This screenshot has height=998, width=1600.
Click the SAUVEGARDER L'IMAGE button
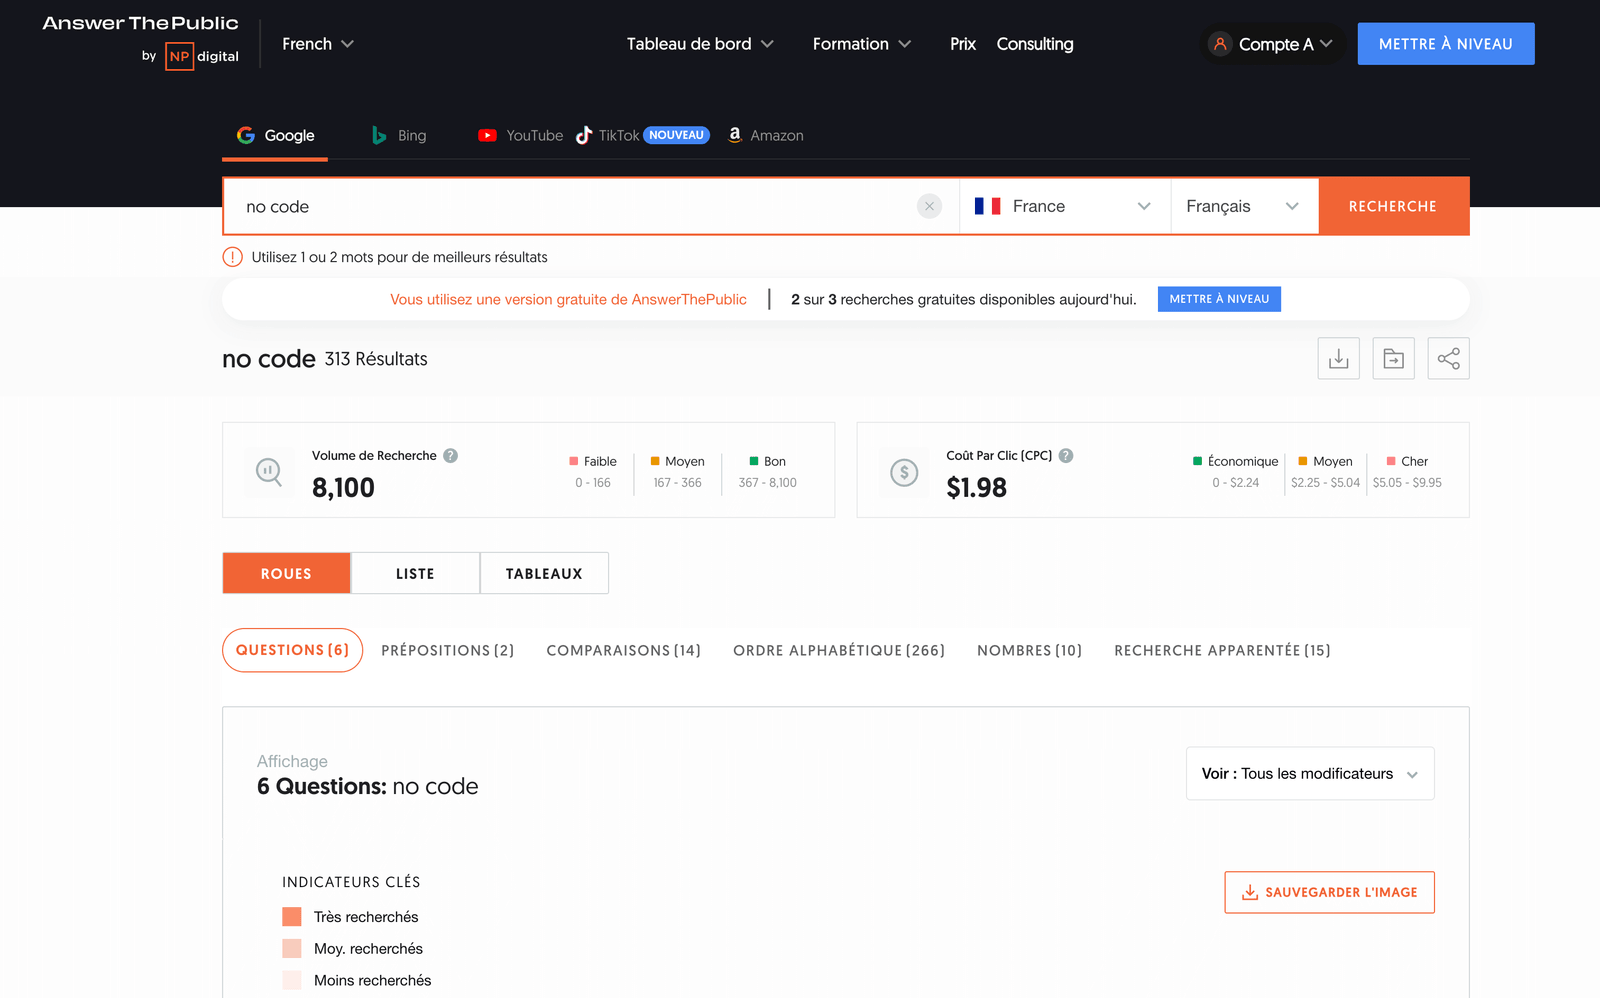click(1329, 892)
